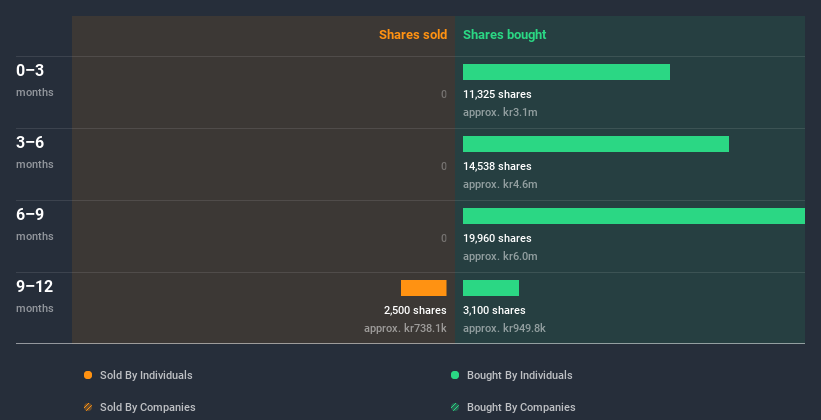Click the 6–9 months row label
Image resolution: width=821 pixels, height=420 pixels.
point(35,224)
